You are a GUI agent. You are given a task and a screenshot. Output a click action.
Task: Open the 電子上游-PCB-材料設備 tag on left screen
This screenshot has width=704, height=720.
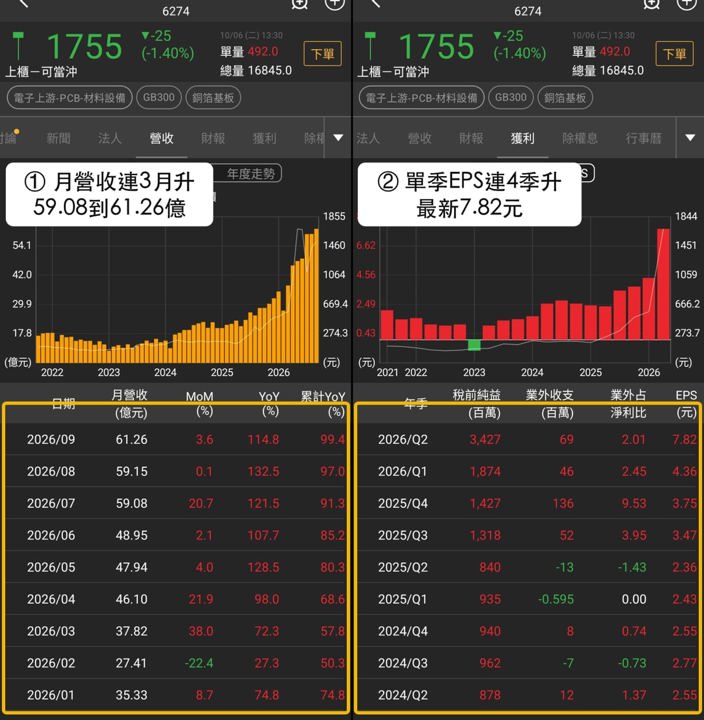(70, 98)
